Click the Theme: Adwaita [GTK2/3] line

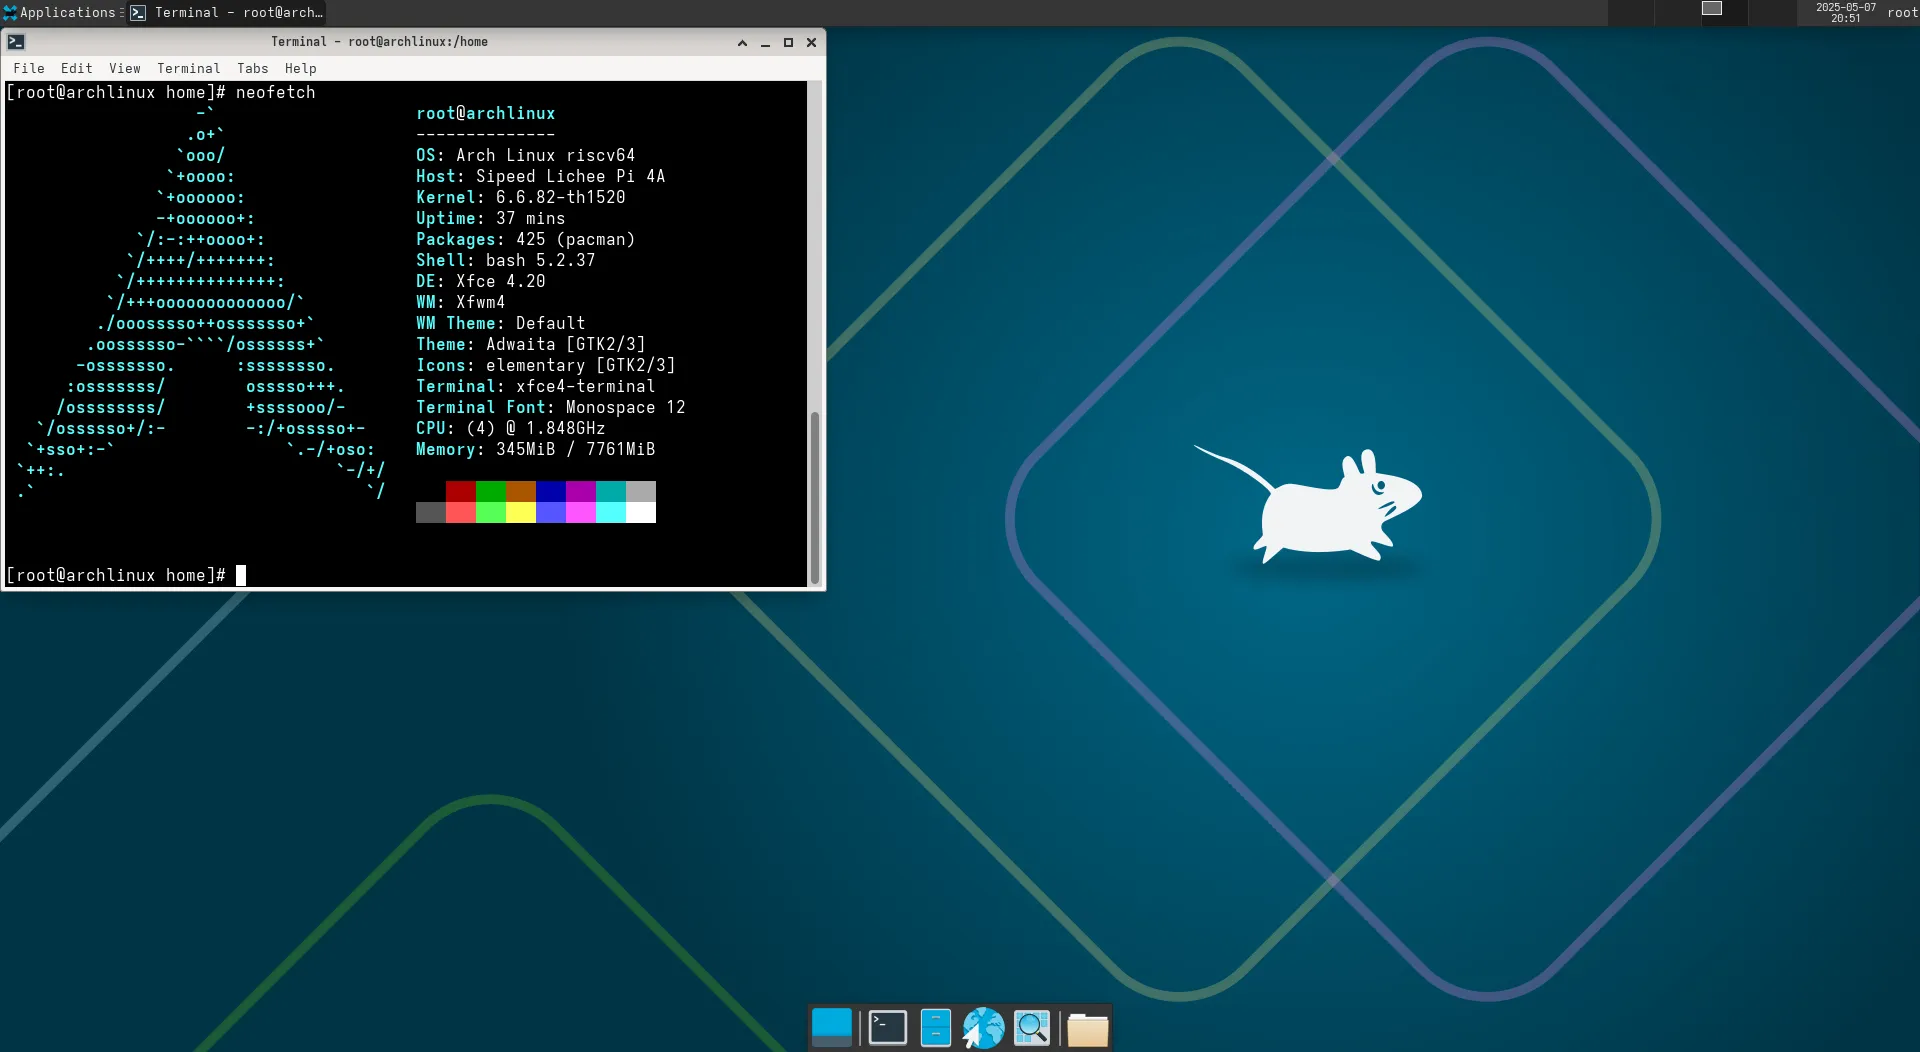tap(530, 344)
